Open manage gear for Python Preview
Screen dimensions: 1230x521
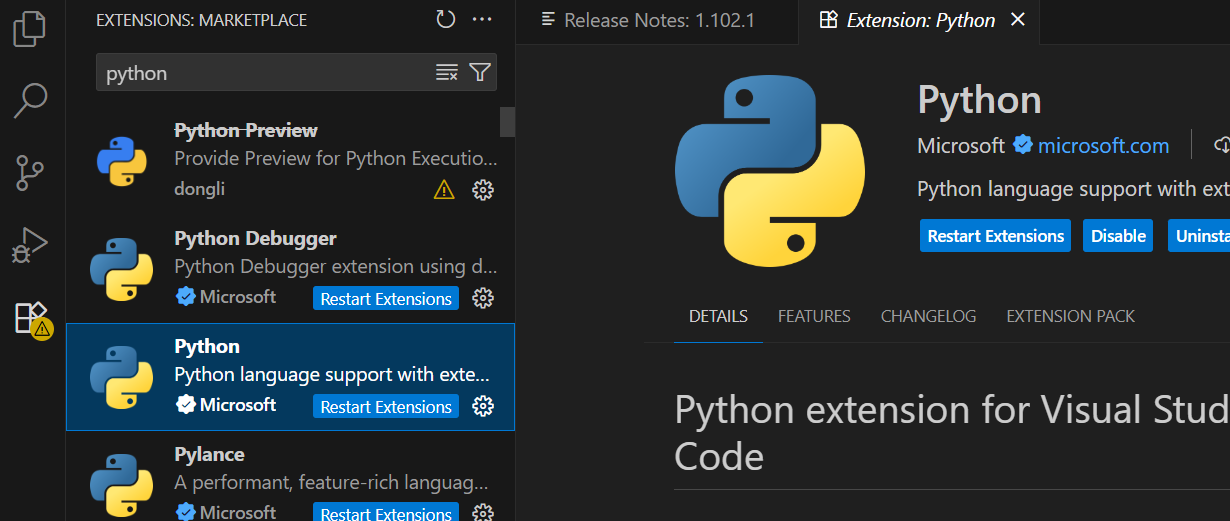pyautogui.click(x=483, y=189)
